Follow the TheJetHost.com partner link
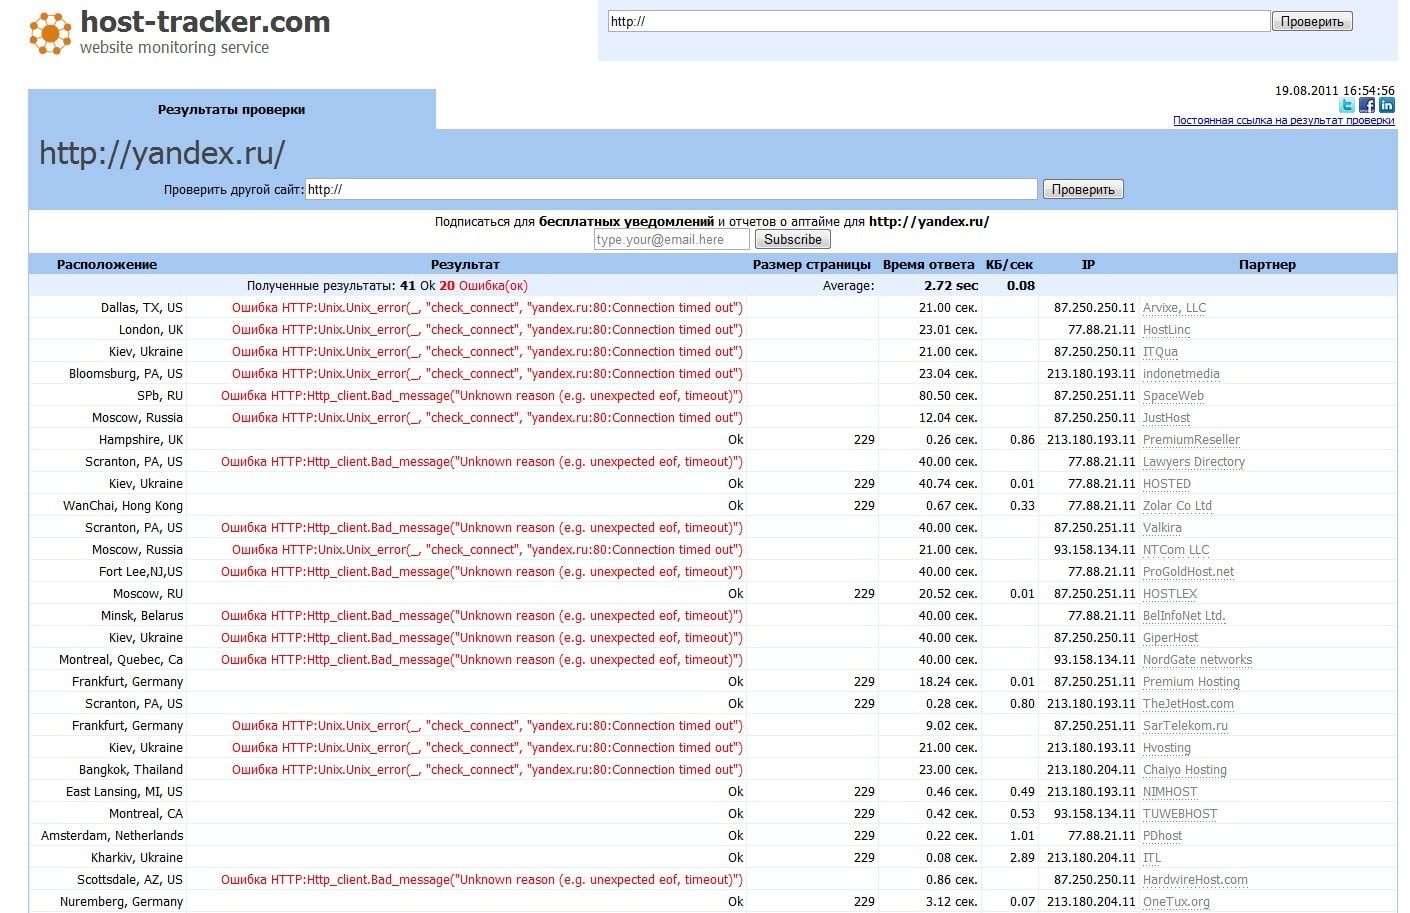The height and width of the screenshot is (913, 1410). coord(1188,704)
